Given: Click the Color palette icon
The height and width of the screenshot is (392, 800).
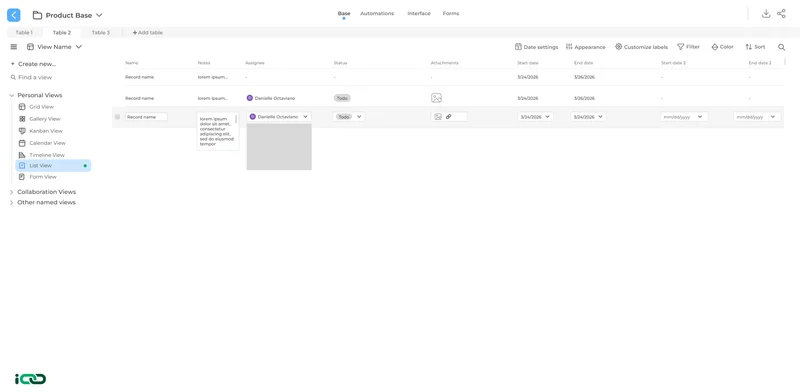Looking at the screenshot, I should pyautogui.click(x=715, y=47).
